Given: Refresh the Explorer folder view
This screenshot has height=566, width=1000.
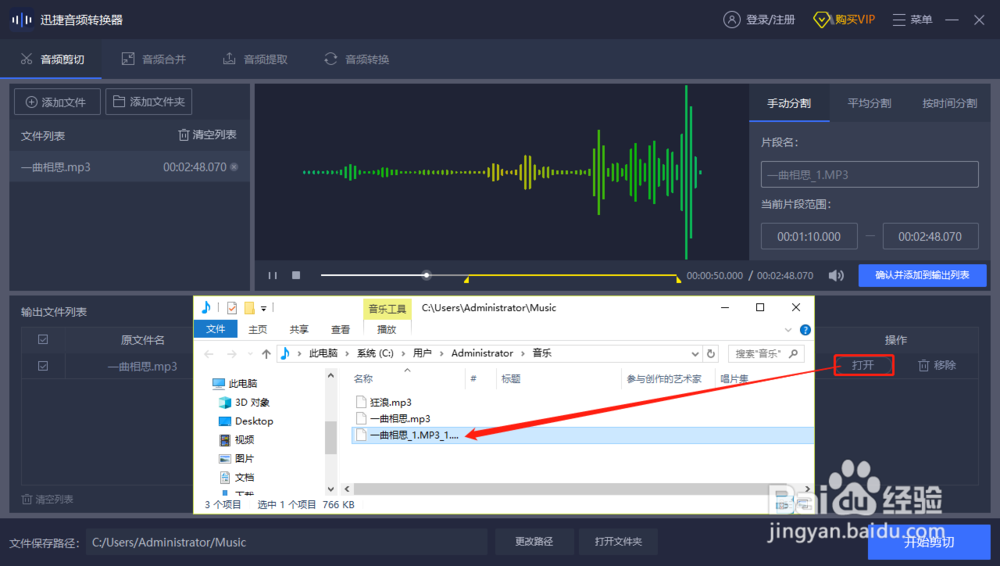Looking at the screenshot, I should tap(711, 354).
